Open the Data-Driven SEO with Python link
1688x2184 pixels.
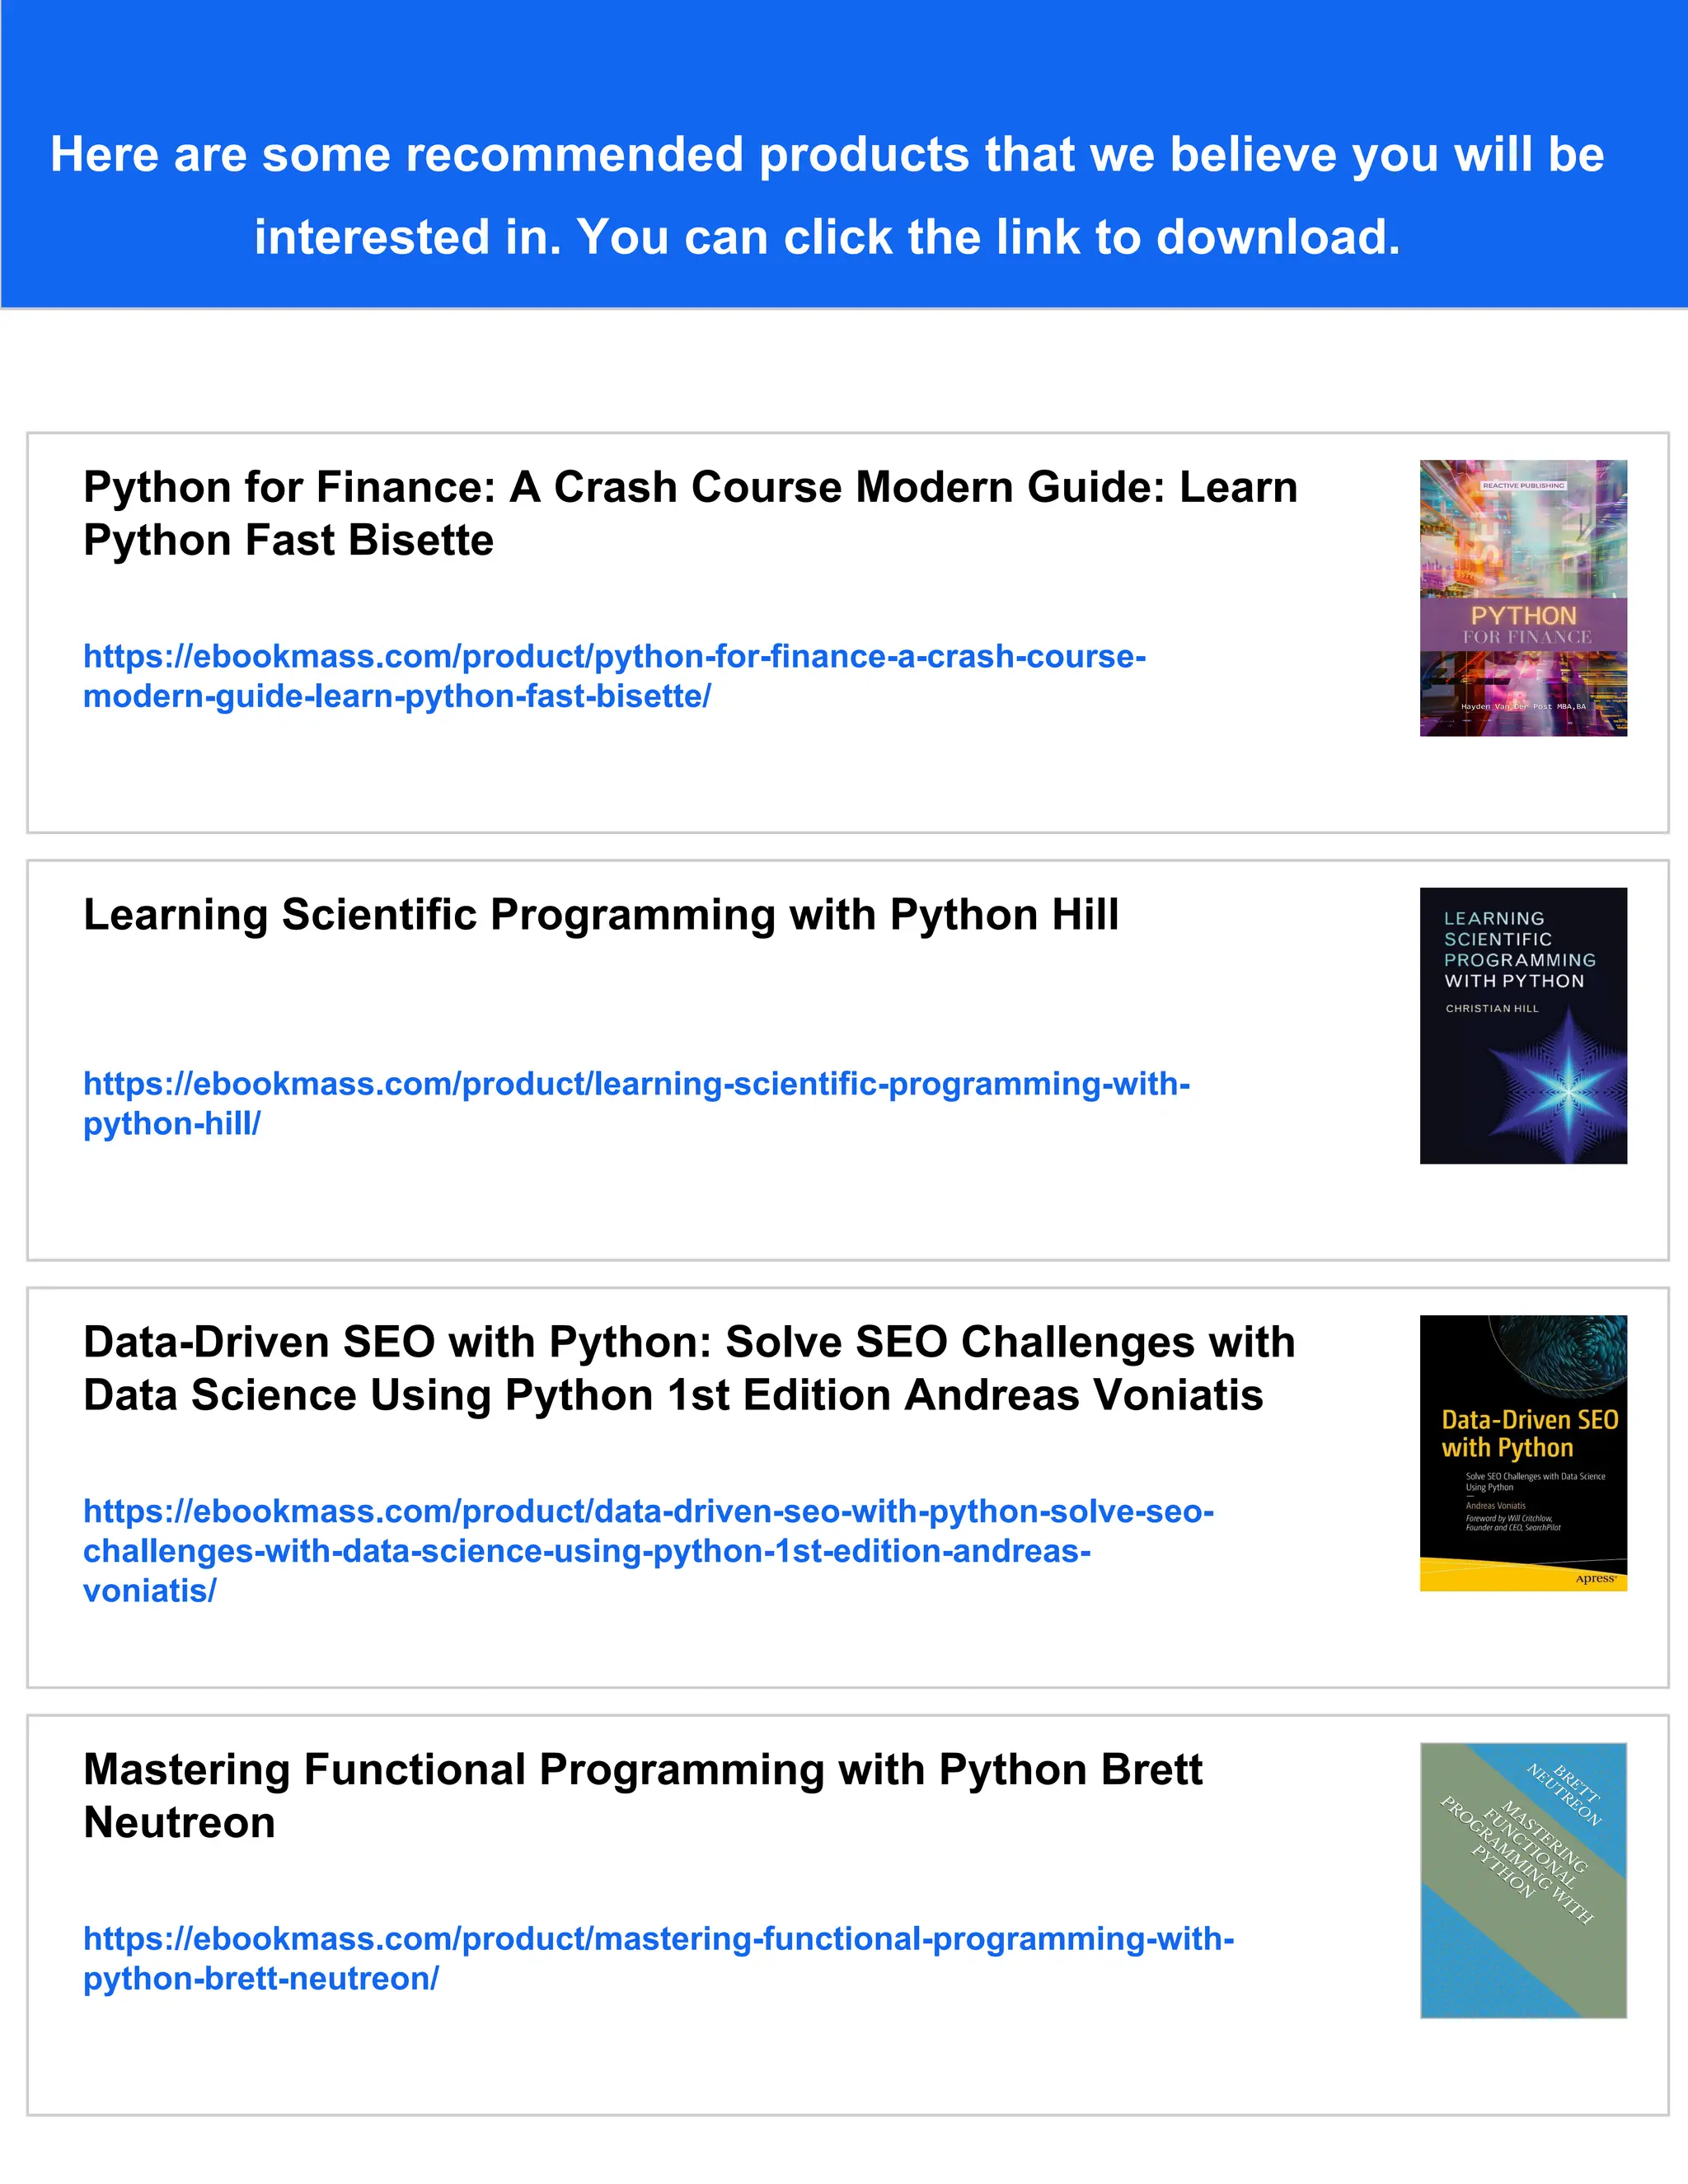point(648,1550)
